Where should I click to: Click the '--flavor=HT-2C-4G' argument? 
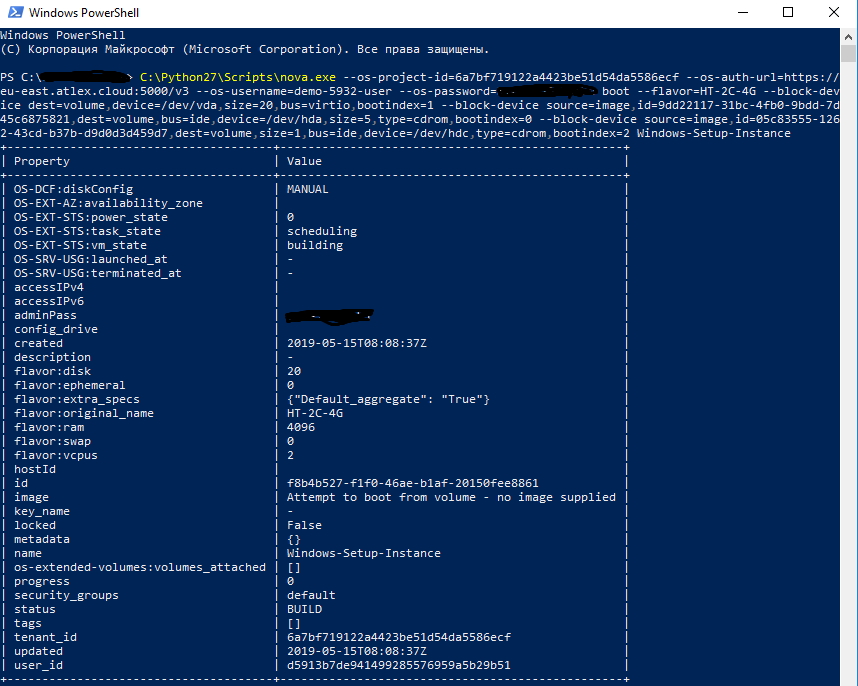(x=697, y=91)
